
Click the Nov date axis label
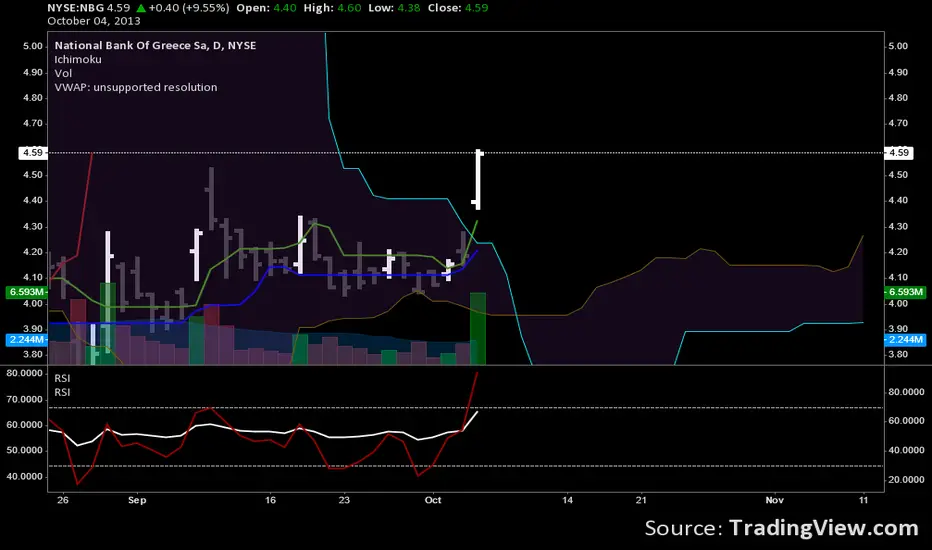click(774, 500)
